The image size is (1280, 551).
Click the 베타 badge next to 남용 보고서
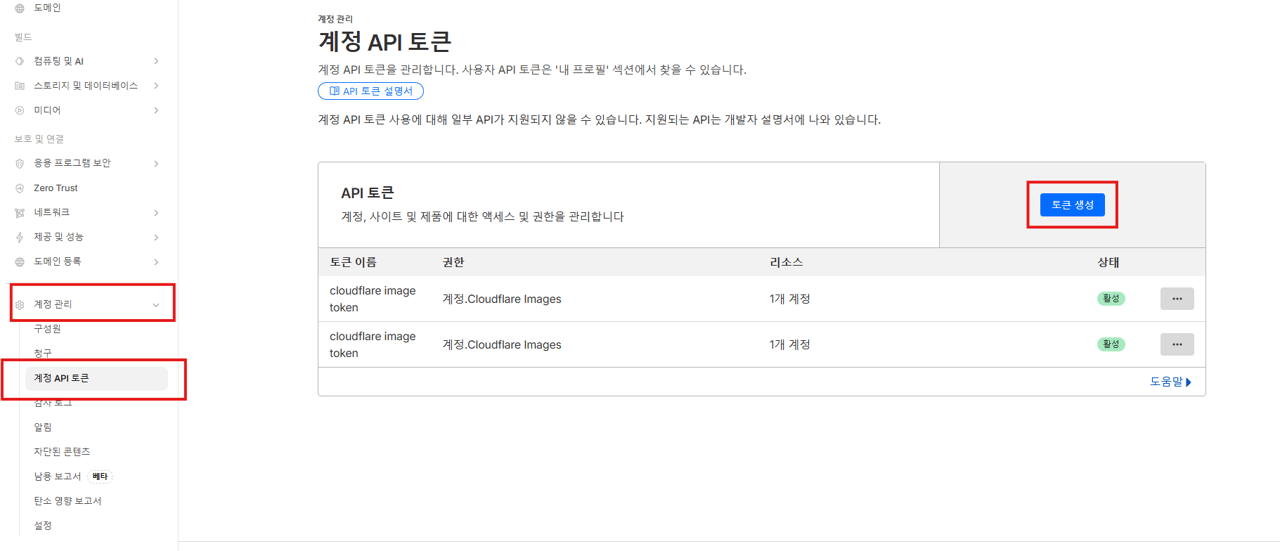99,476
